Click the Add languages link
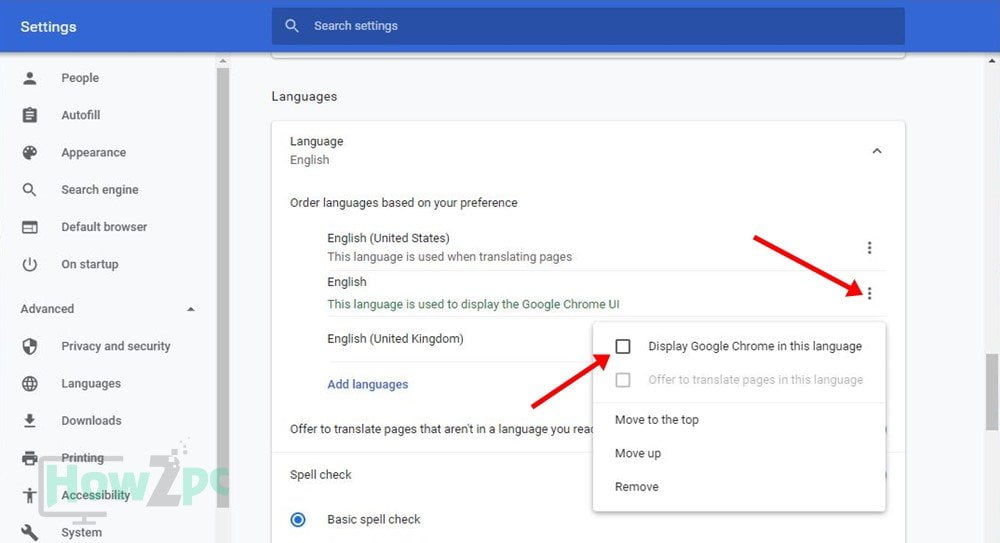This screenshot has width=1000, height=543. 367,384
